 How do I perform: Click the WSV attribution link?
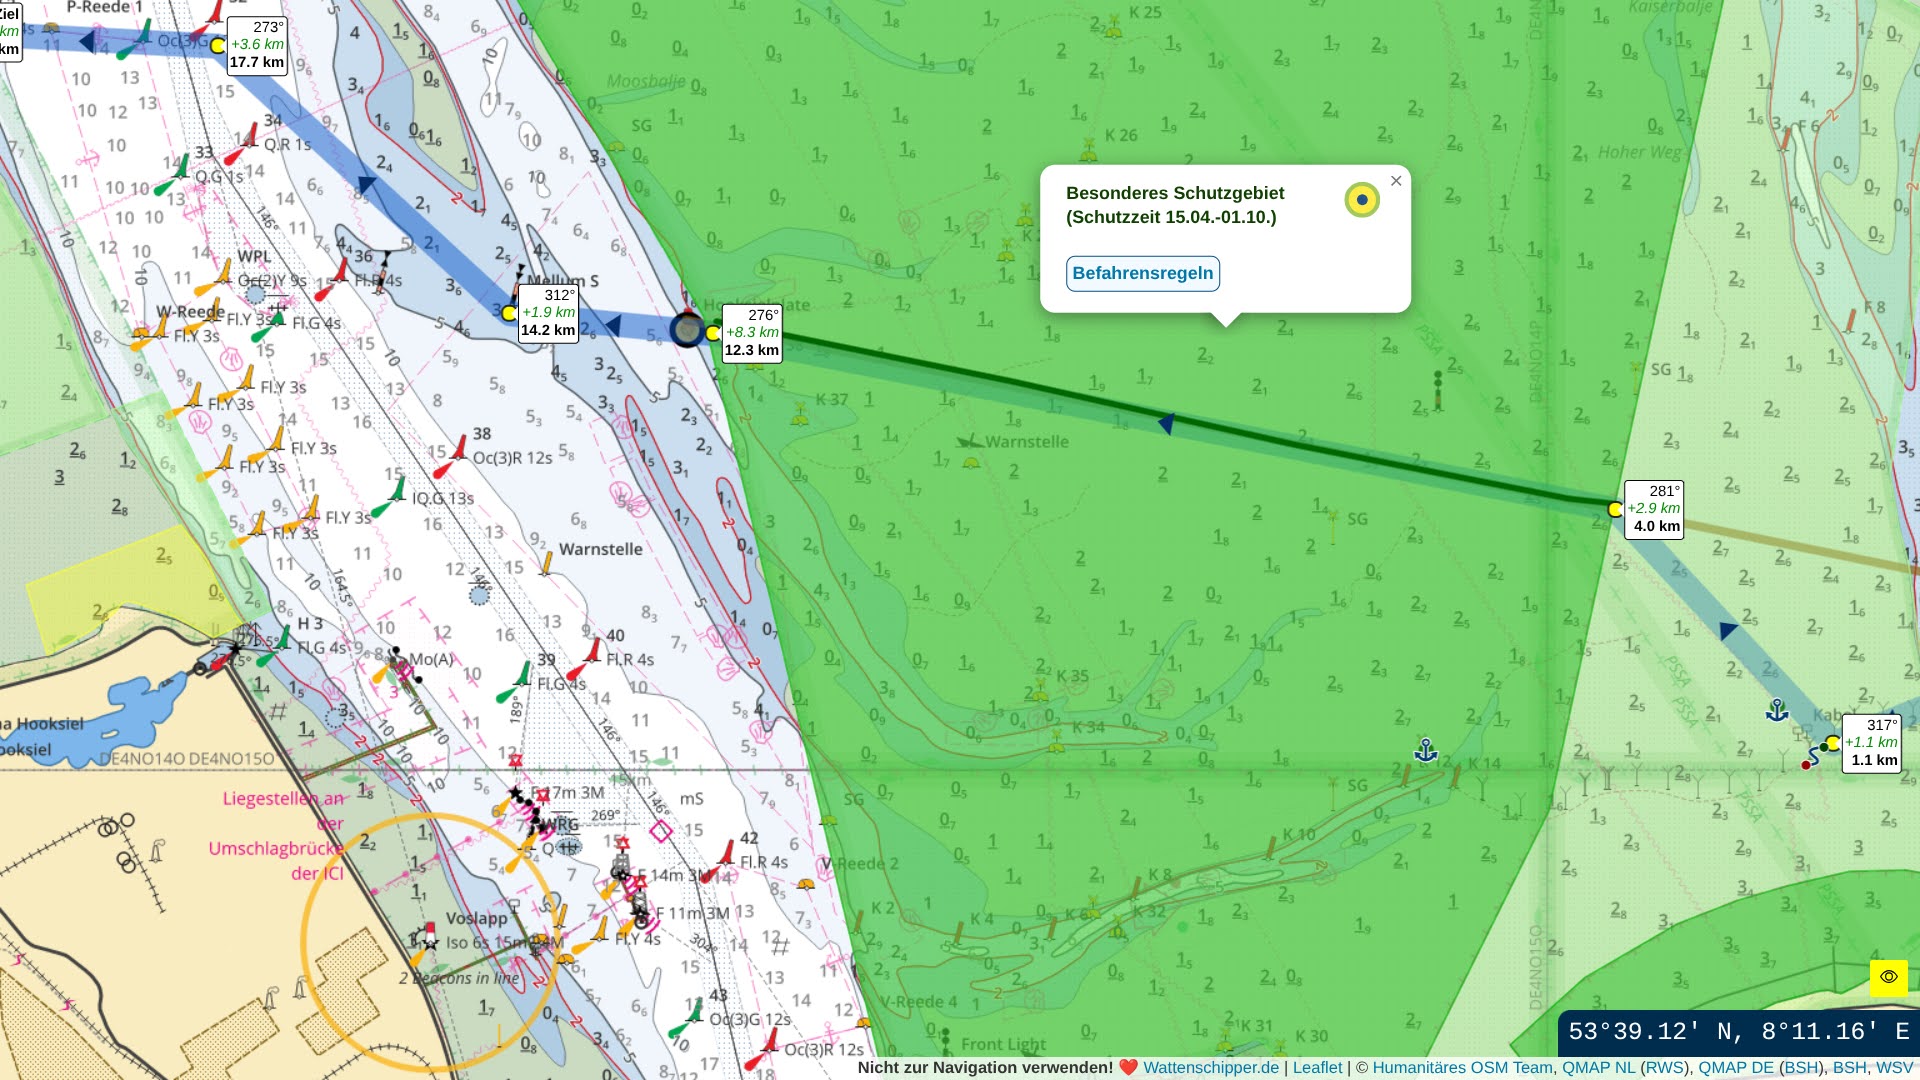pyautogui.click(x=1894, y=1067)
